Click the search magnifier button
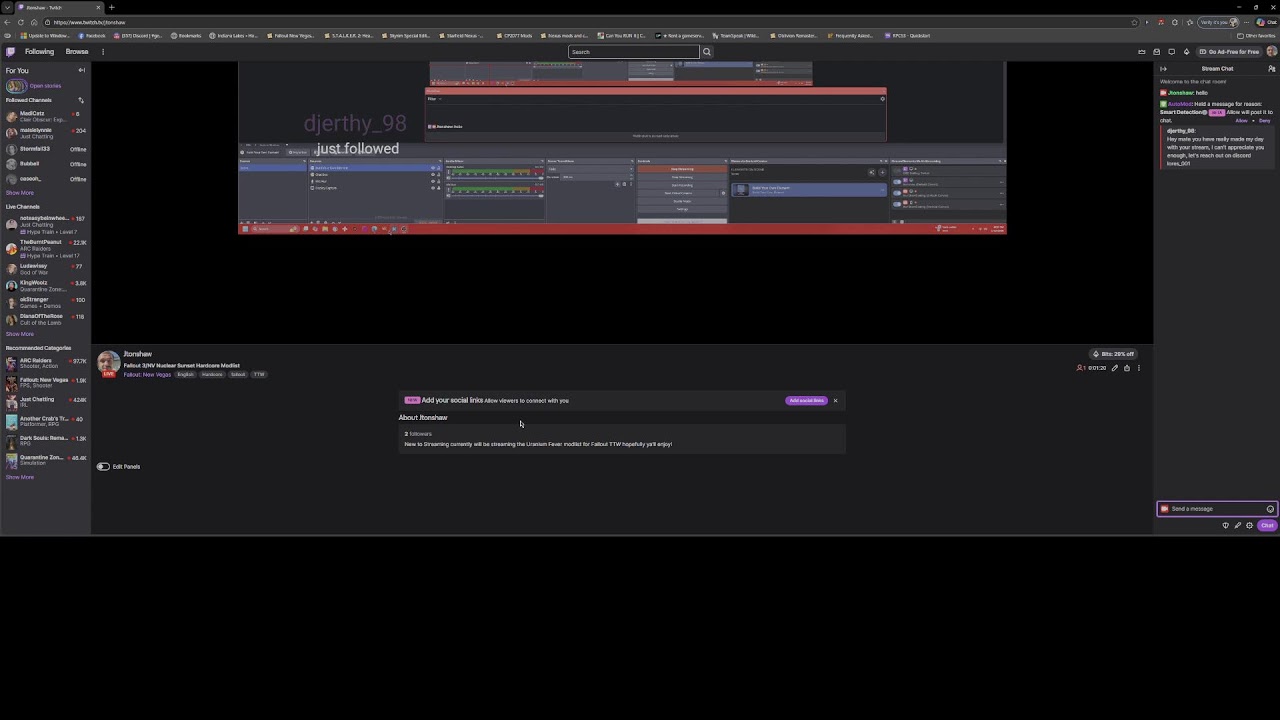The width and height of the screenshot is (1280, 720). click(x=706, y=52)
